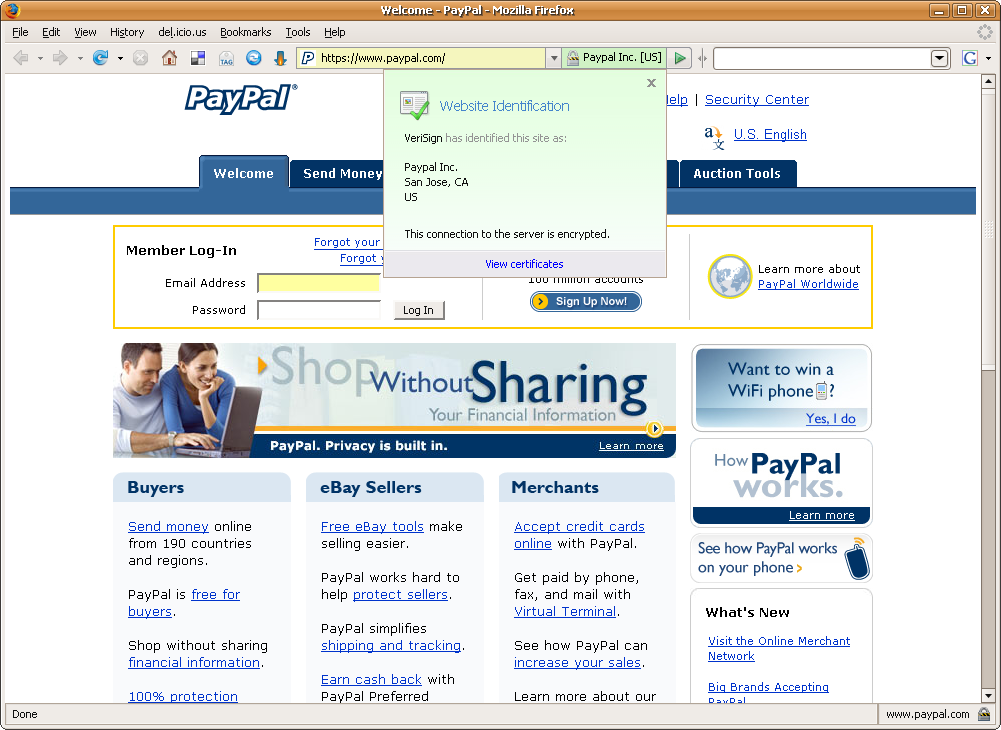
Task: Click the Log In button
Action: [x=418, y=310]
